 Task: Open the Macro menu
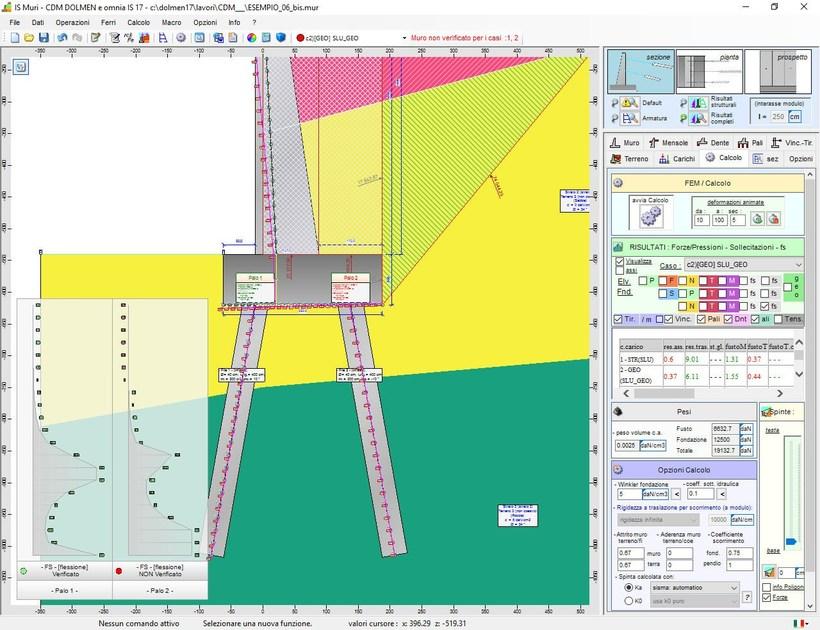tap(171, 22)
